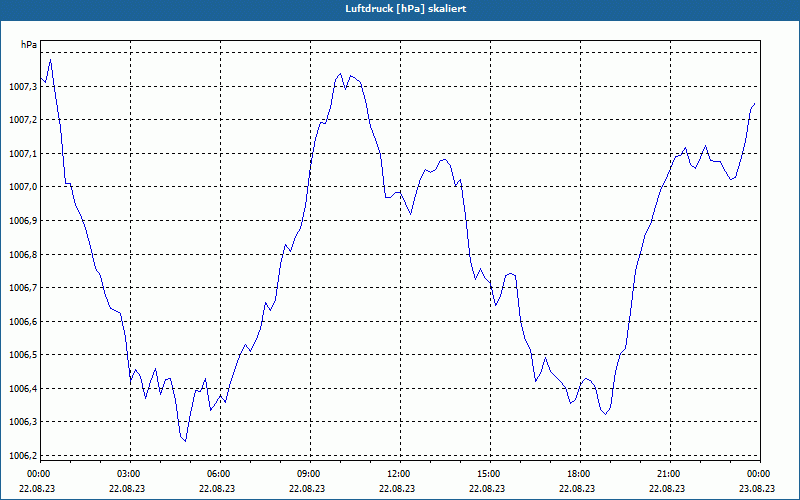Click the 12:00 time axis label

click(400, 474)
